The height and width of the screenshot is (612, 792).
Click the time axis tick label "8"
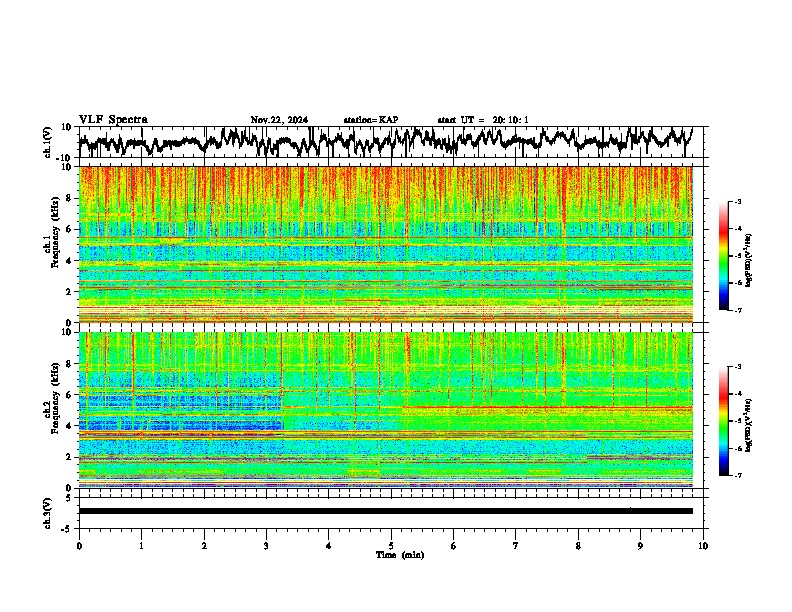[x=578, y=546]
